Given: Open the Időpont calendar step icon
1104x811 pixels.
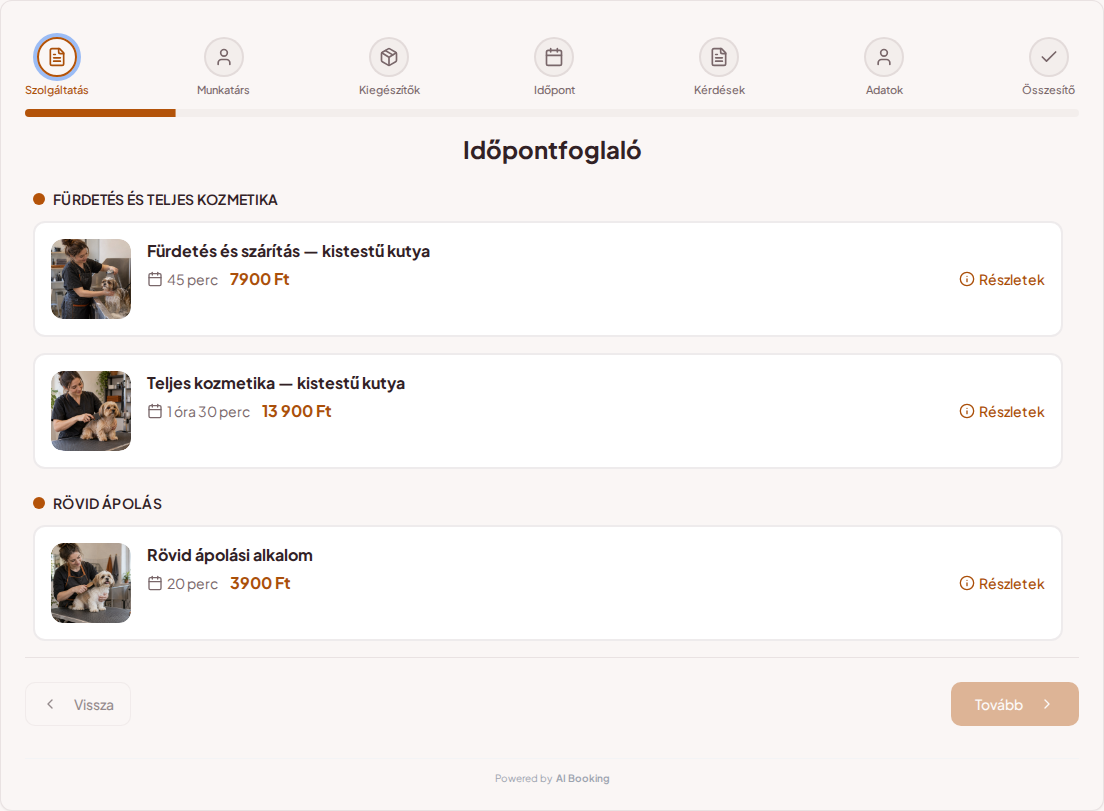Looking at the screenshot, I should tap(554, 57).
